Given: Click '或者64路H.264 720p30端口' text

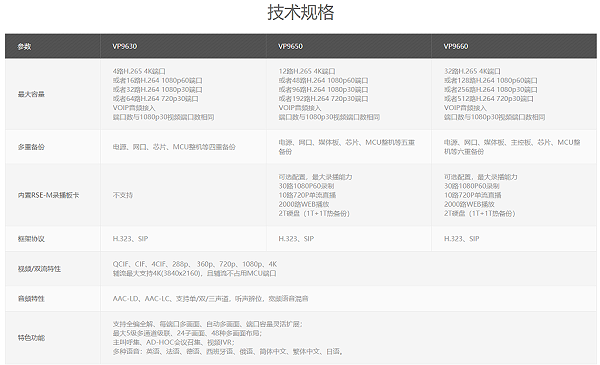Looking at the screenshot, I should click(155, 99).
